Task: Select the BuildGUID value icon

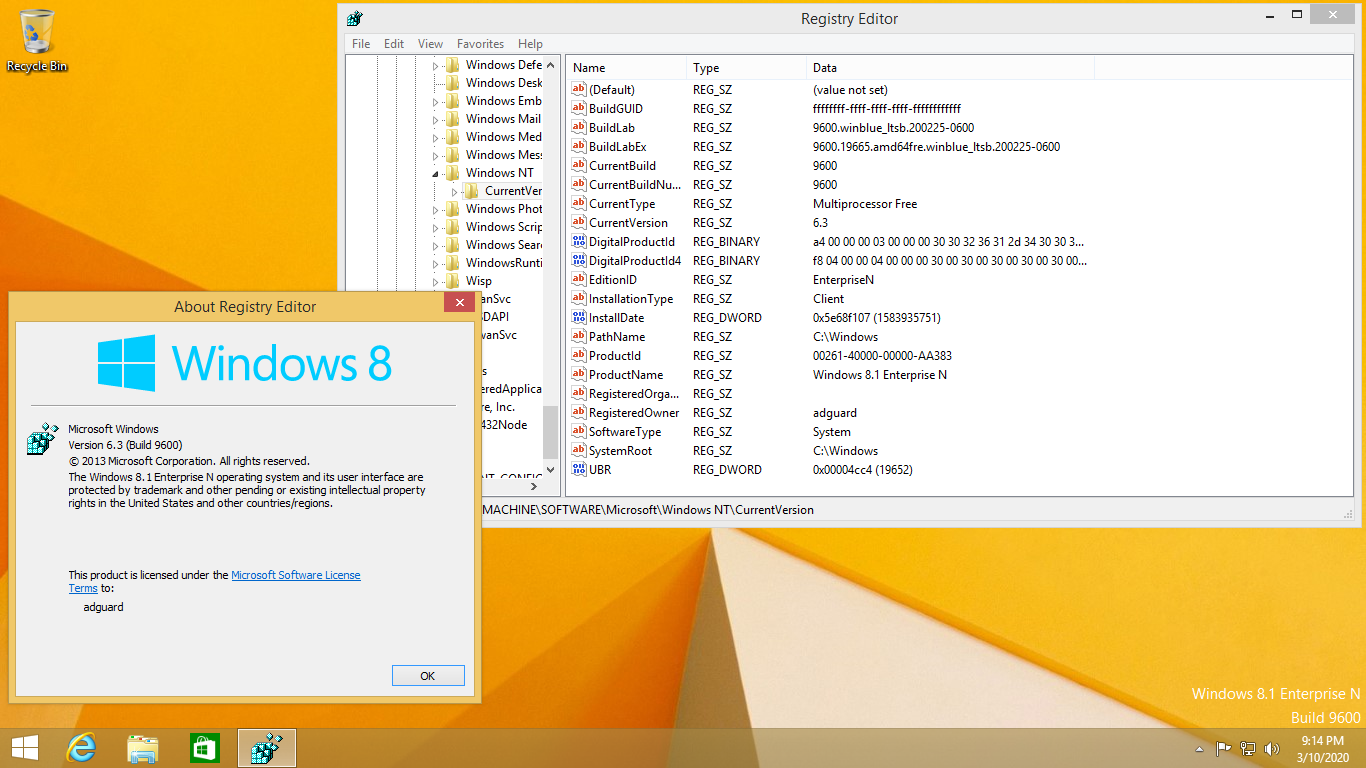Action: [578, 108]
